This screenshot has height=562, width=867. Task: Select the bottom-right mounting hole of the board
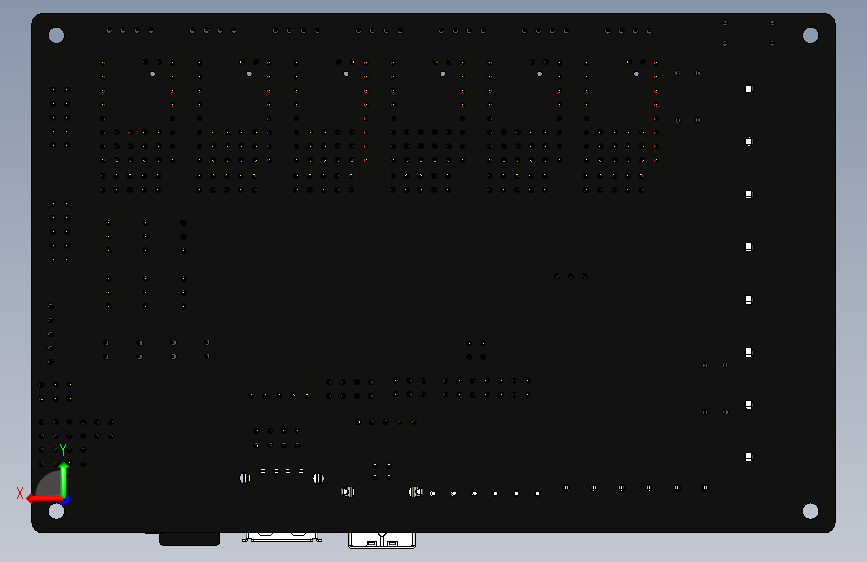(810, 511)
